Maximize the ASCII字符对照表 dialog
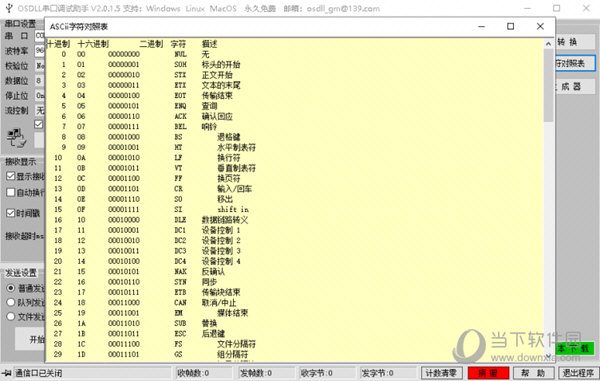 point(510,26)
